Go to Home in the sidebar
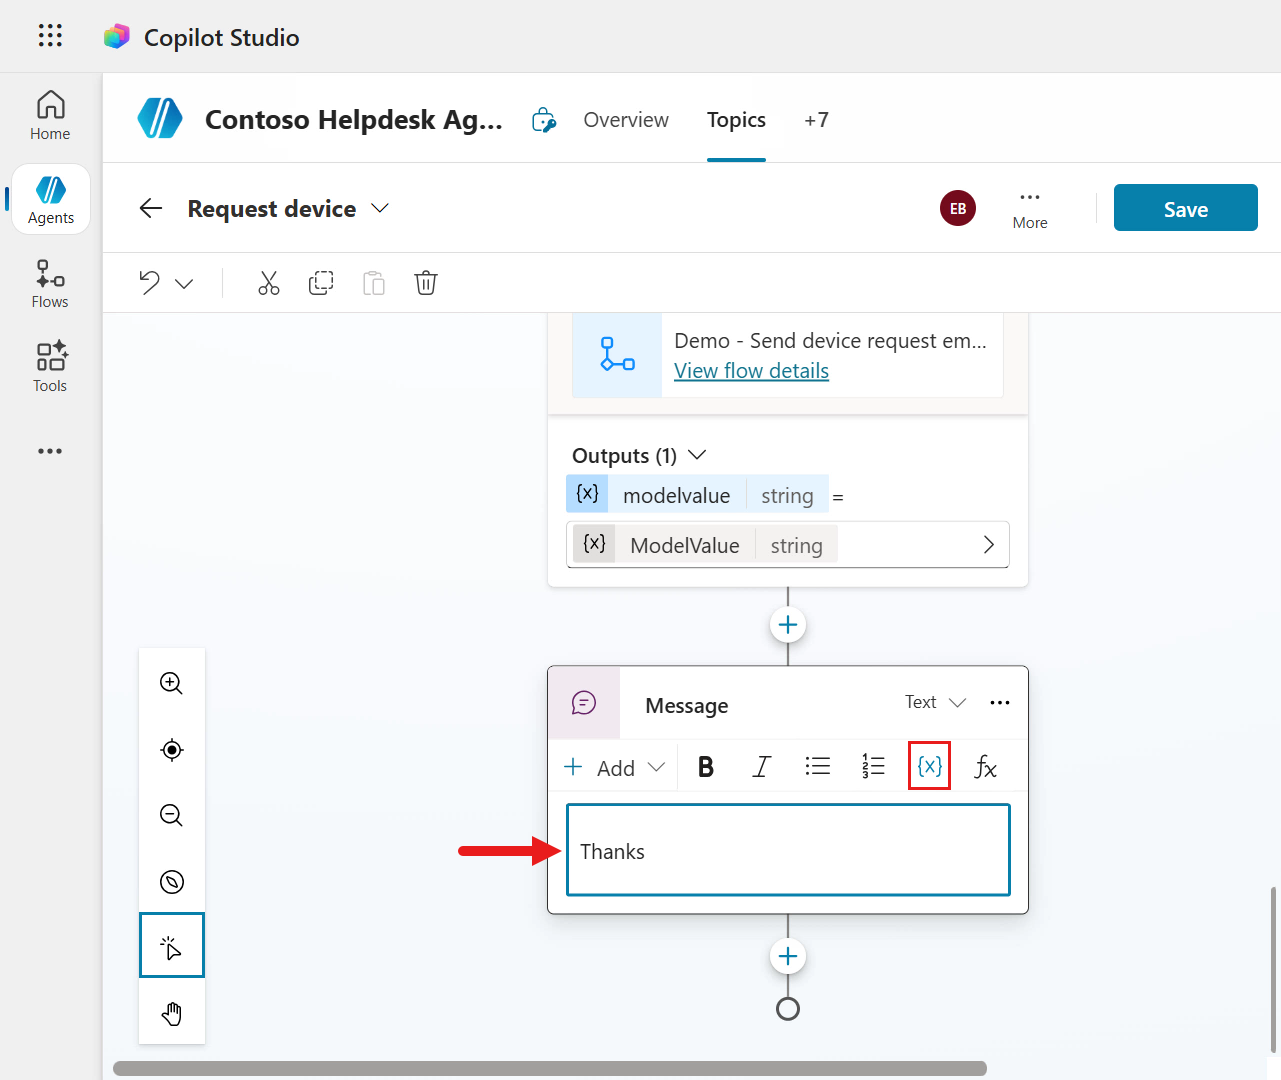 coord(50,116)
